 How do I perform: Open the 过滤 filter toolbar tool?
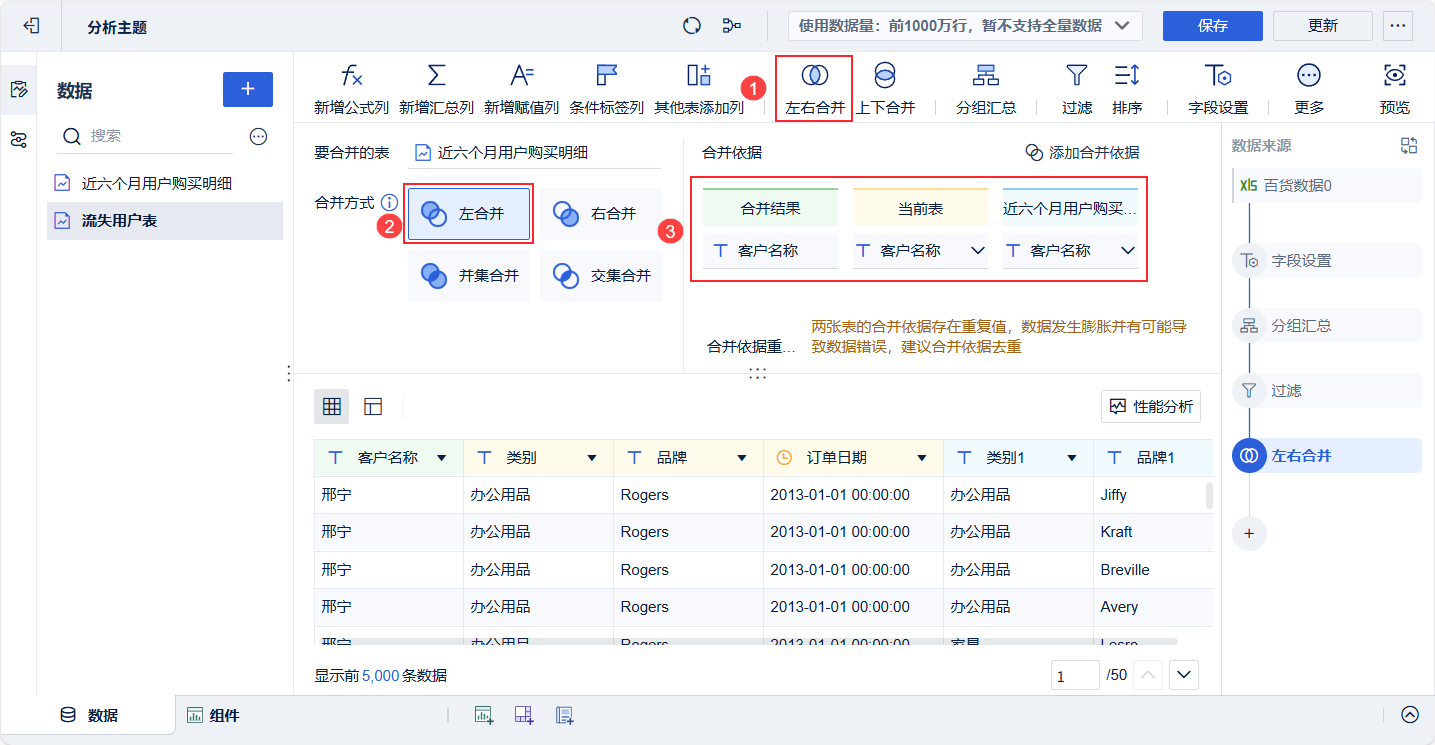pos(1076,89)
